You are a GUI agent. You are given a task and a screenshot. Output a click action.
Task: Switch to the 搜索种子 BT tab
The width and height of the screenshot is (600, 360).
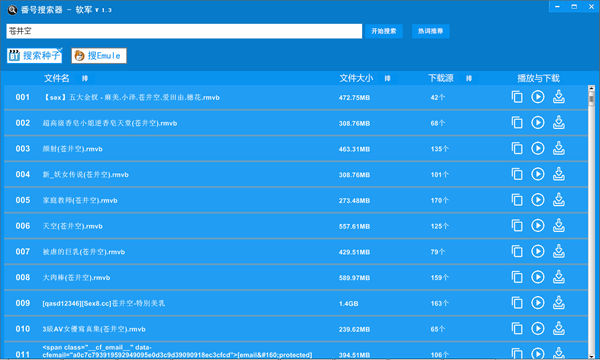34,55
